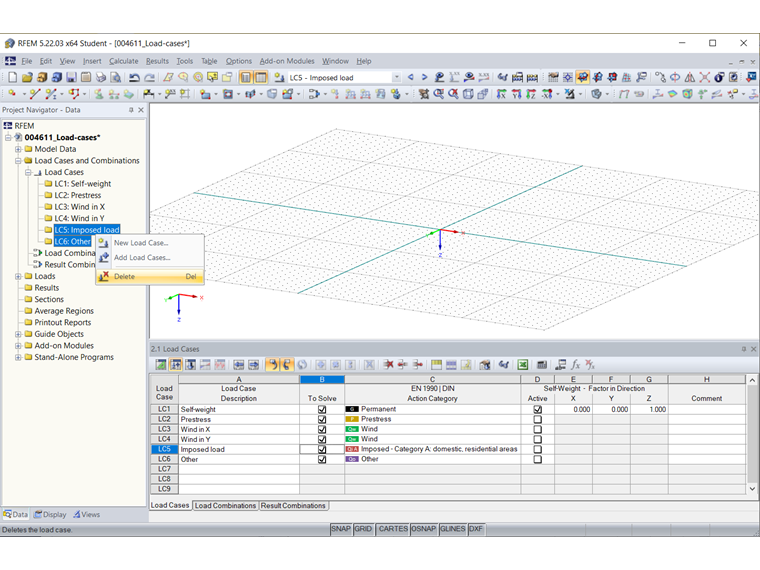Click the Export to Excel table icon

(522, 364)
